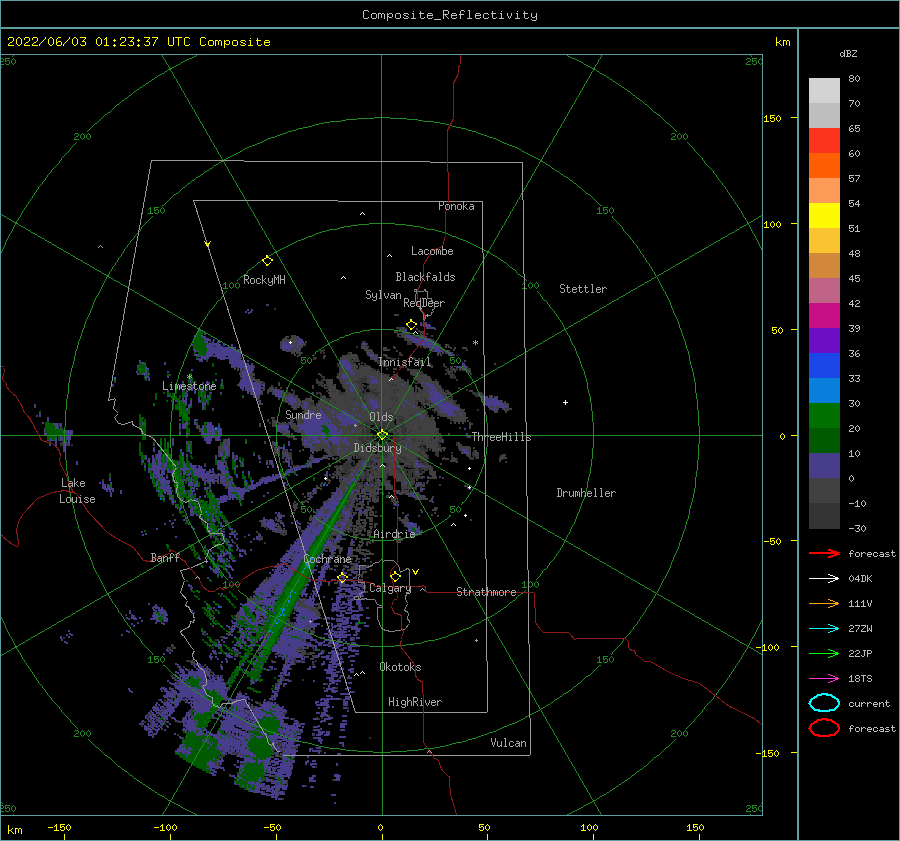Viewport: 900px width, 841px height.
Task: Click the white 04DK arrow icon
Action: [x=824, y=578]
